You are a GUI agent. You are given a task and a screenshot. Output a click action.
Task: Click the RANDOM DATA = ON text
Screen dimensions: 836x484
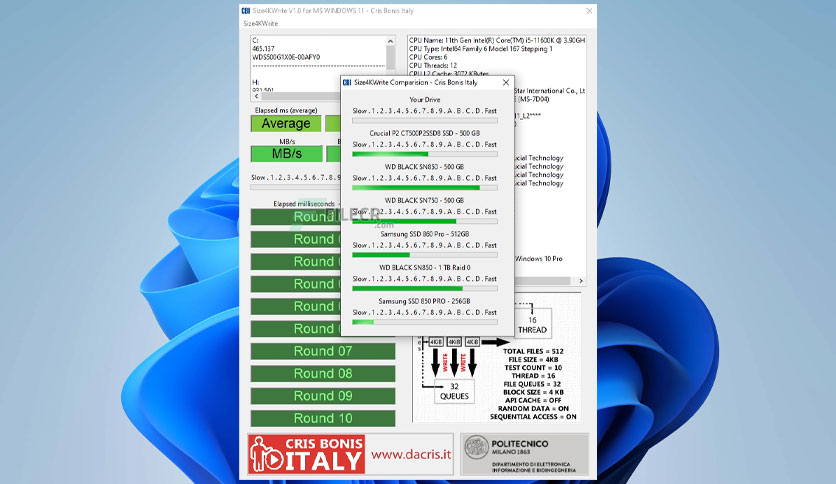pyautogui.click(x=533, y=409)
